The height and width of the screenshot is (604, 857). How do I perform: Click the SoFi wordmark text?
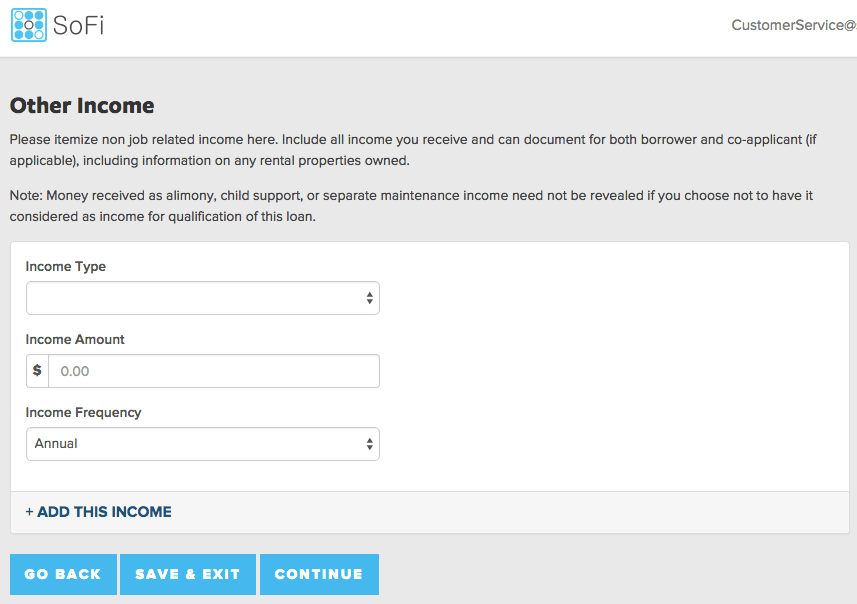coord(79,25)
